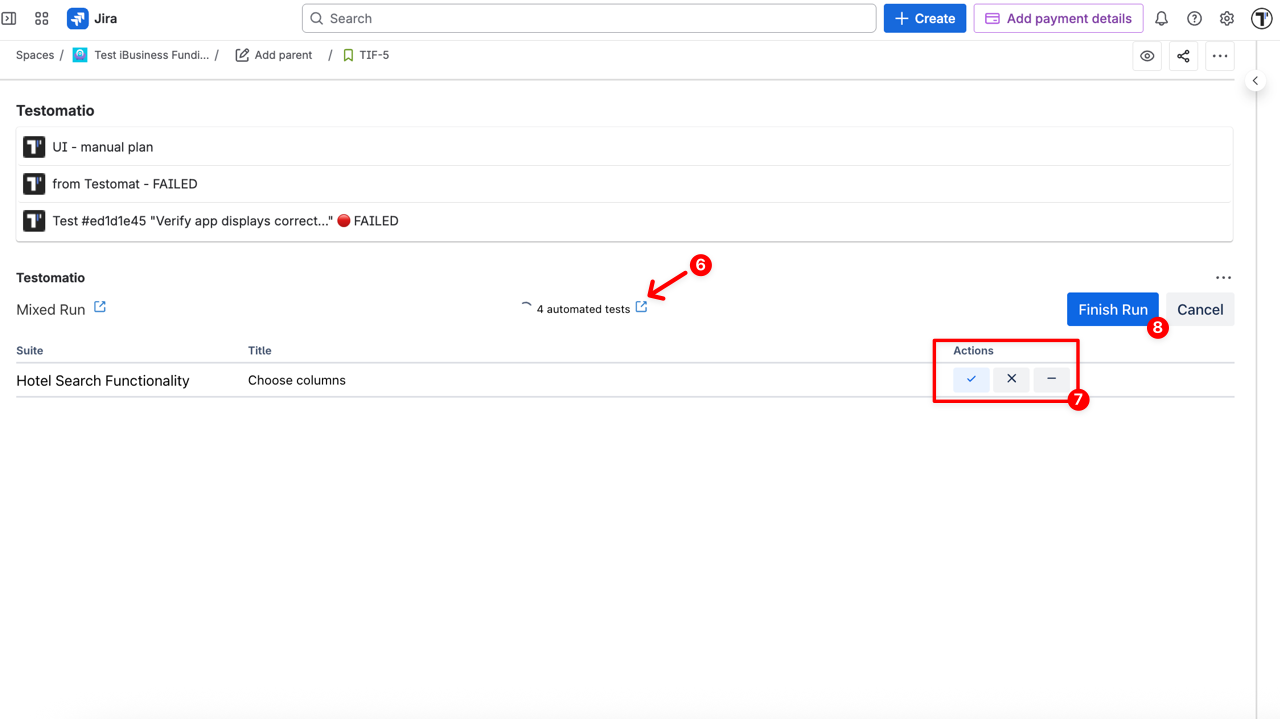The height and width of the screenshot is (719, 1280).
Task: Open the Testomatio panel more options menu
Action: click(x=1223, y=278)
